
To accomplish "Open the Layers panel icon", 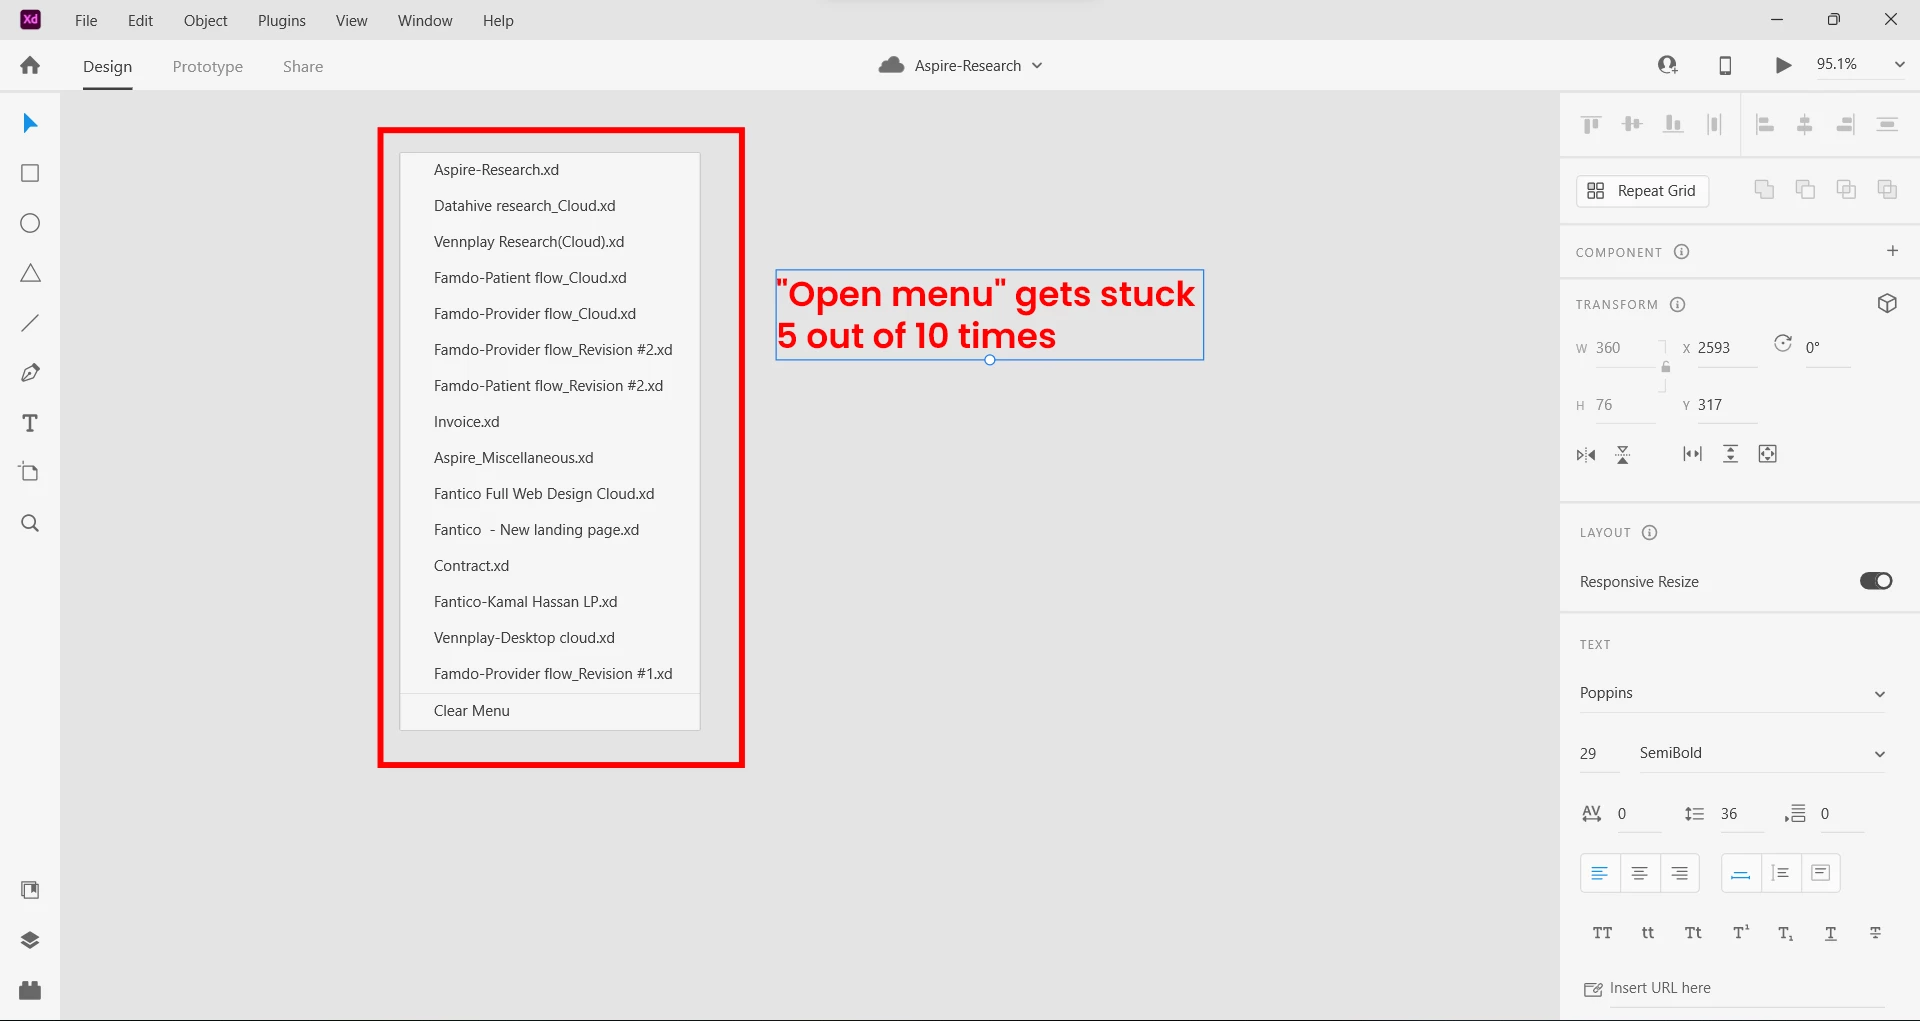I will click(x=30, y=940).
